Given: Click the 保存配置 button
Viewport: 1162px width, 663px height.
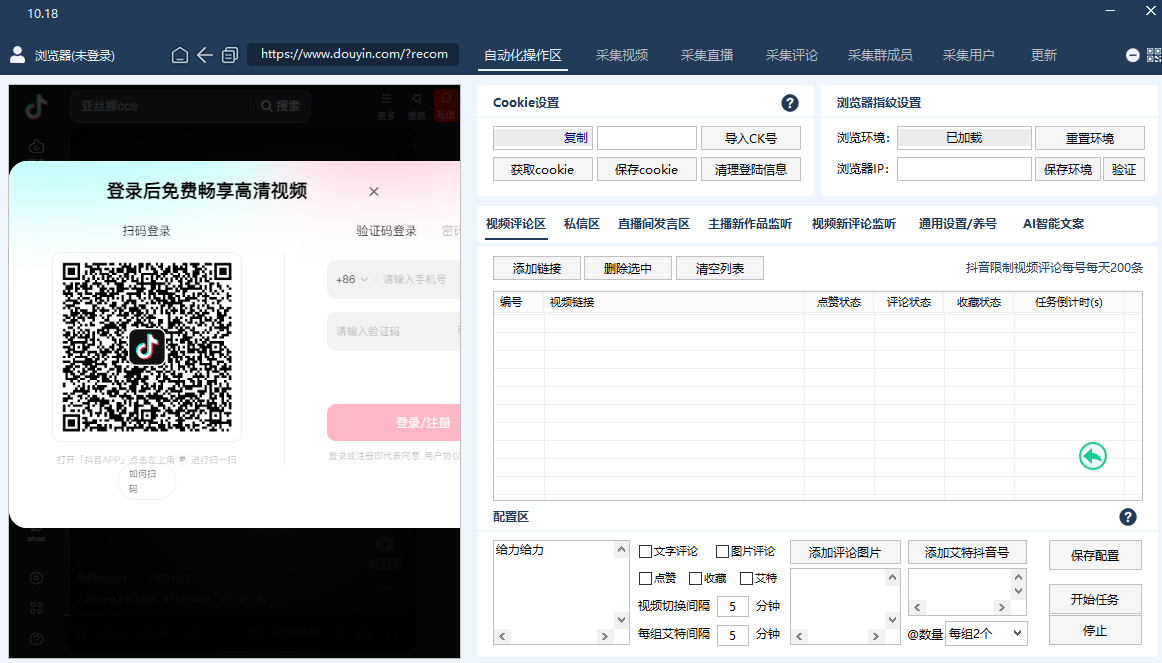Looking at the screenshot, I should tap(1095, 556).
